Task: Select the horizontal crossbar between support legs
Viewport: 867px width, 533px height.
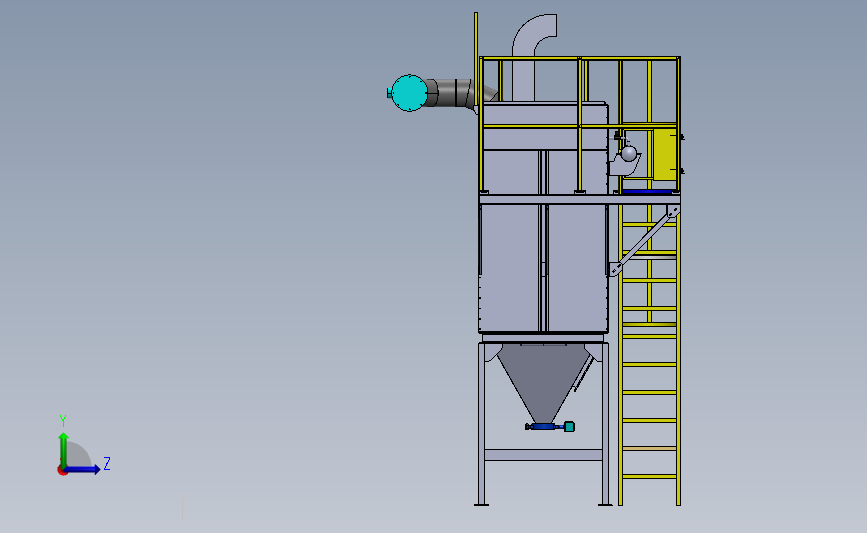Action: tap(543, 455)
